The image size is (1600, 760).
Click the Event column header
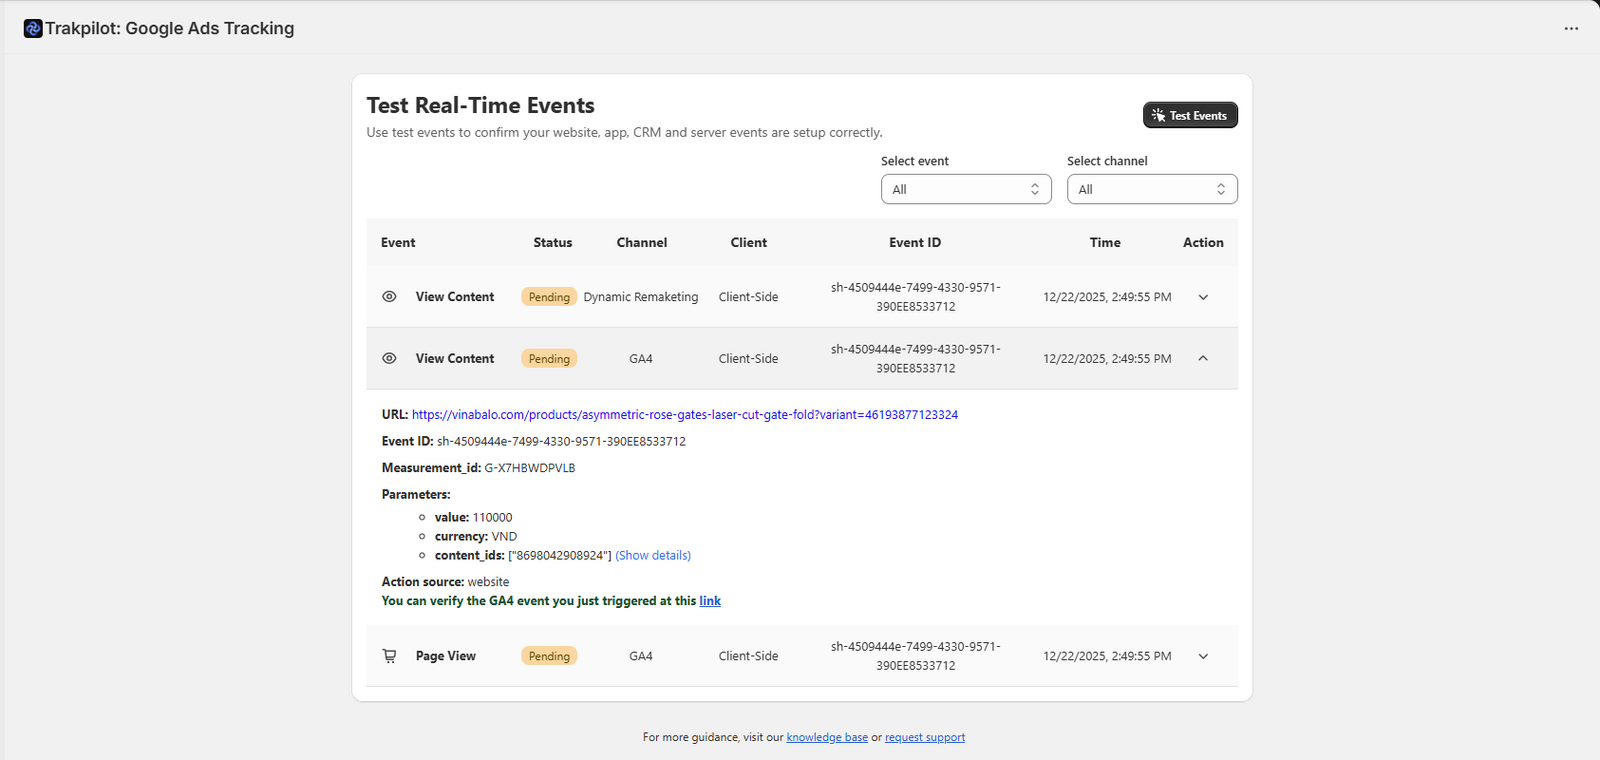click(x=398, y=242)
